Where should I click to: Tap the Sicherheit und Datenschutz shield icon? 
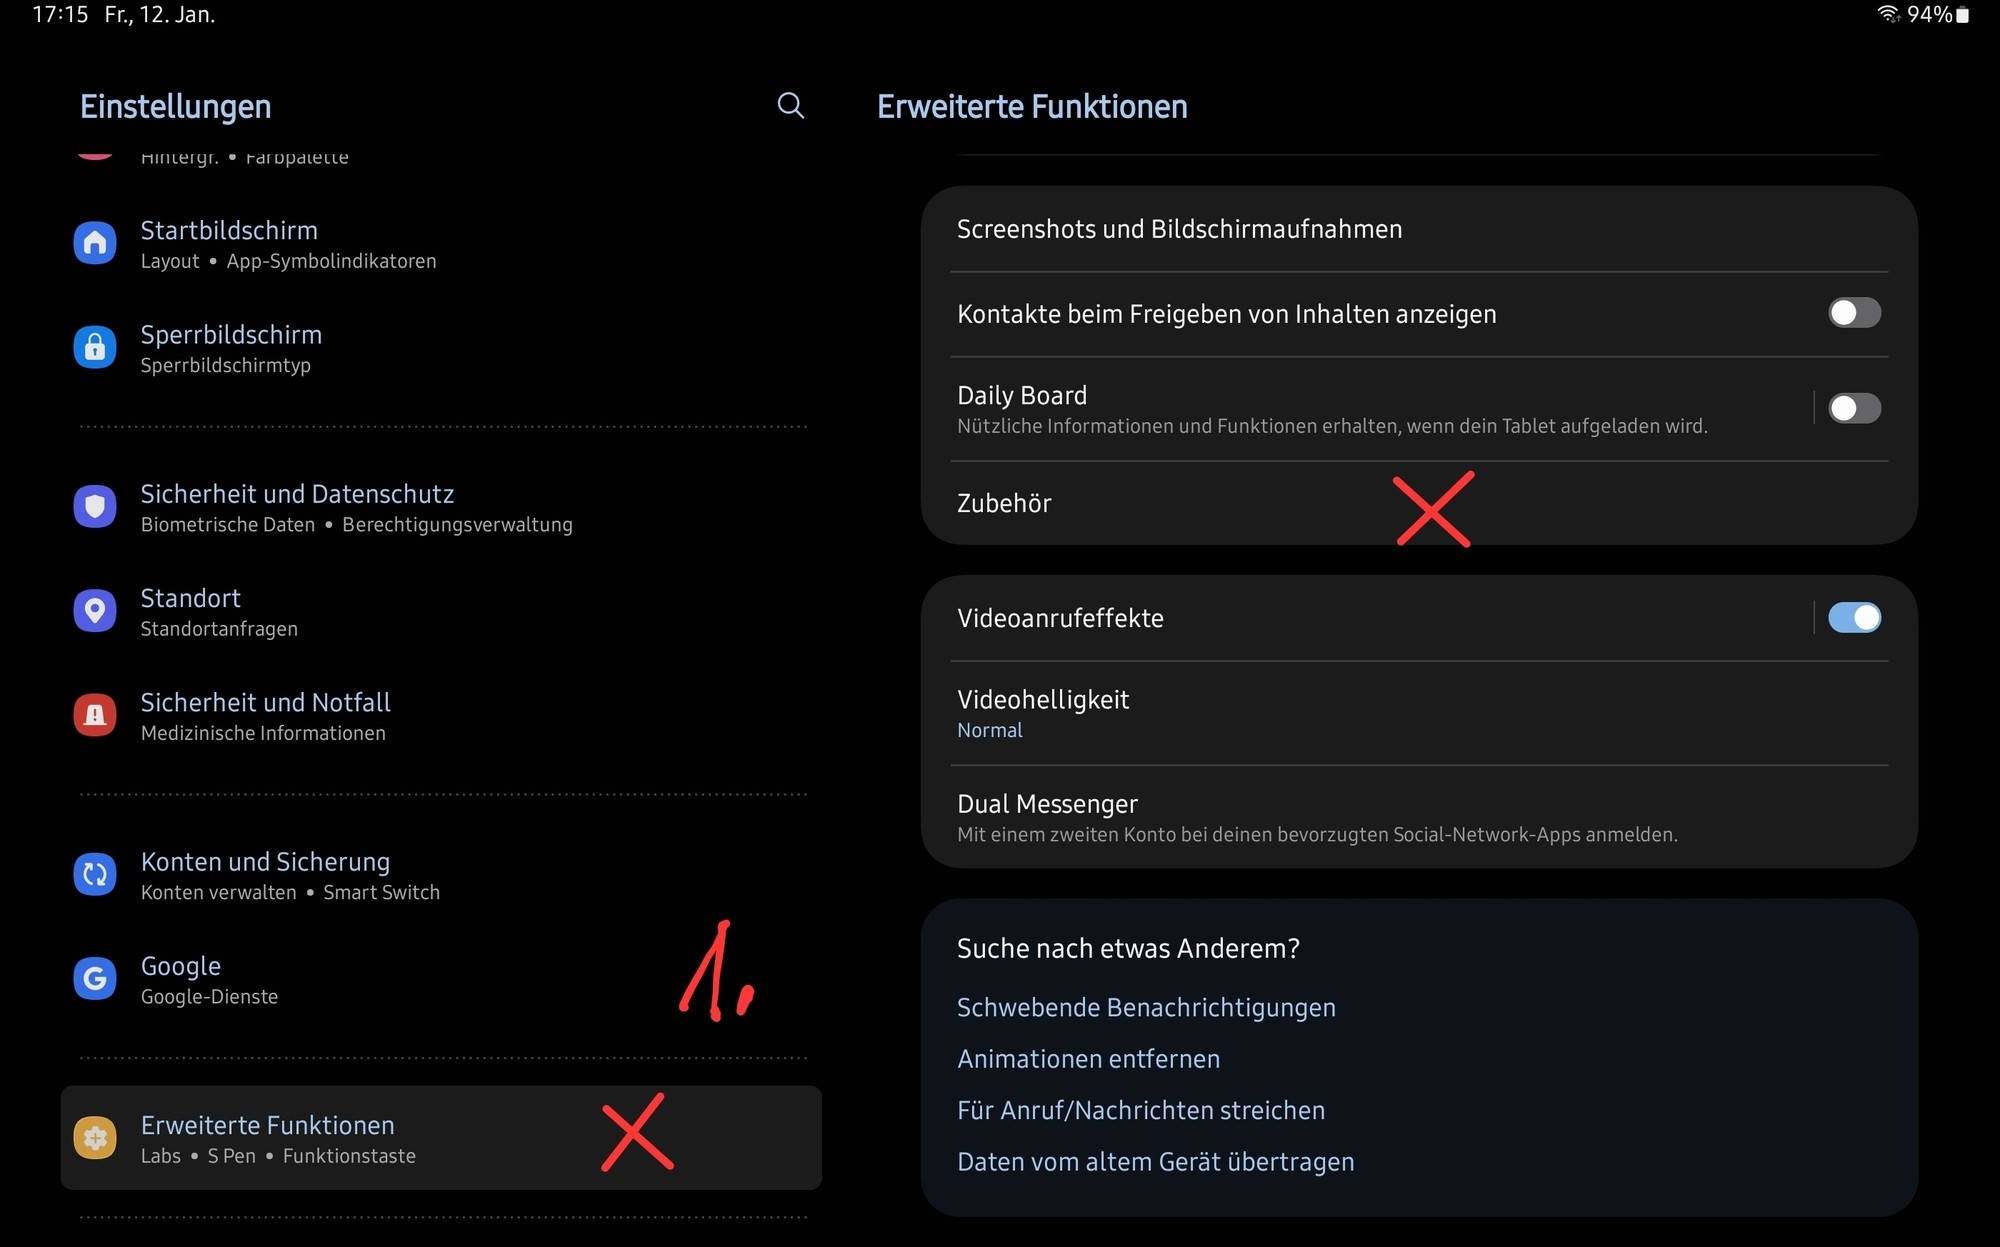click(95, 506)
